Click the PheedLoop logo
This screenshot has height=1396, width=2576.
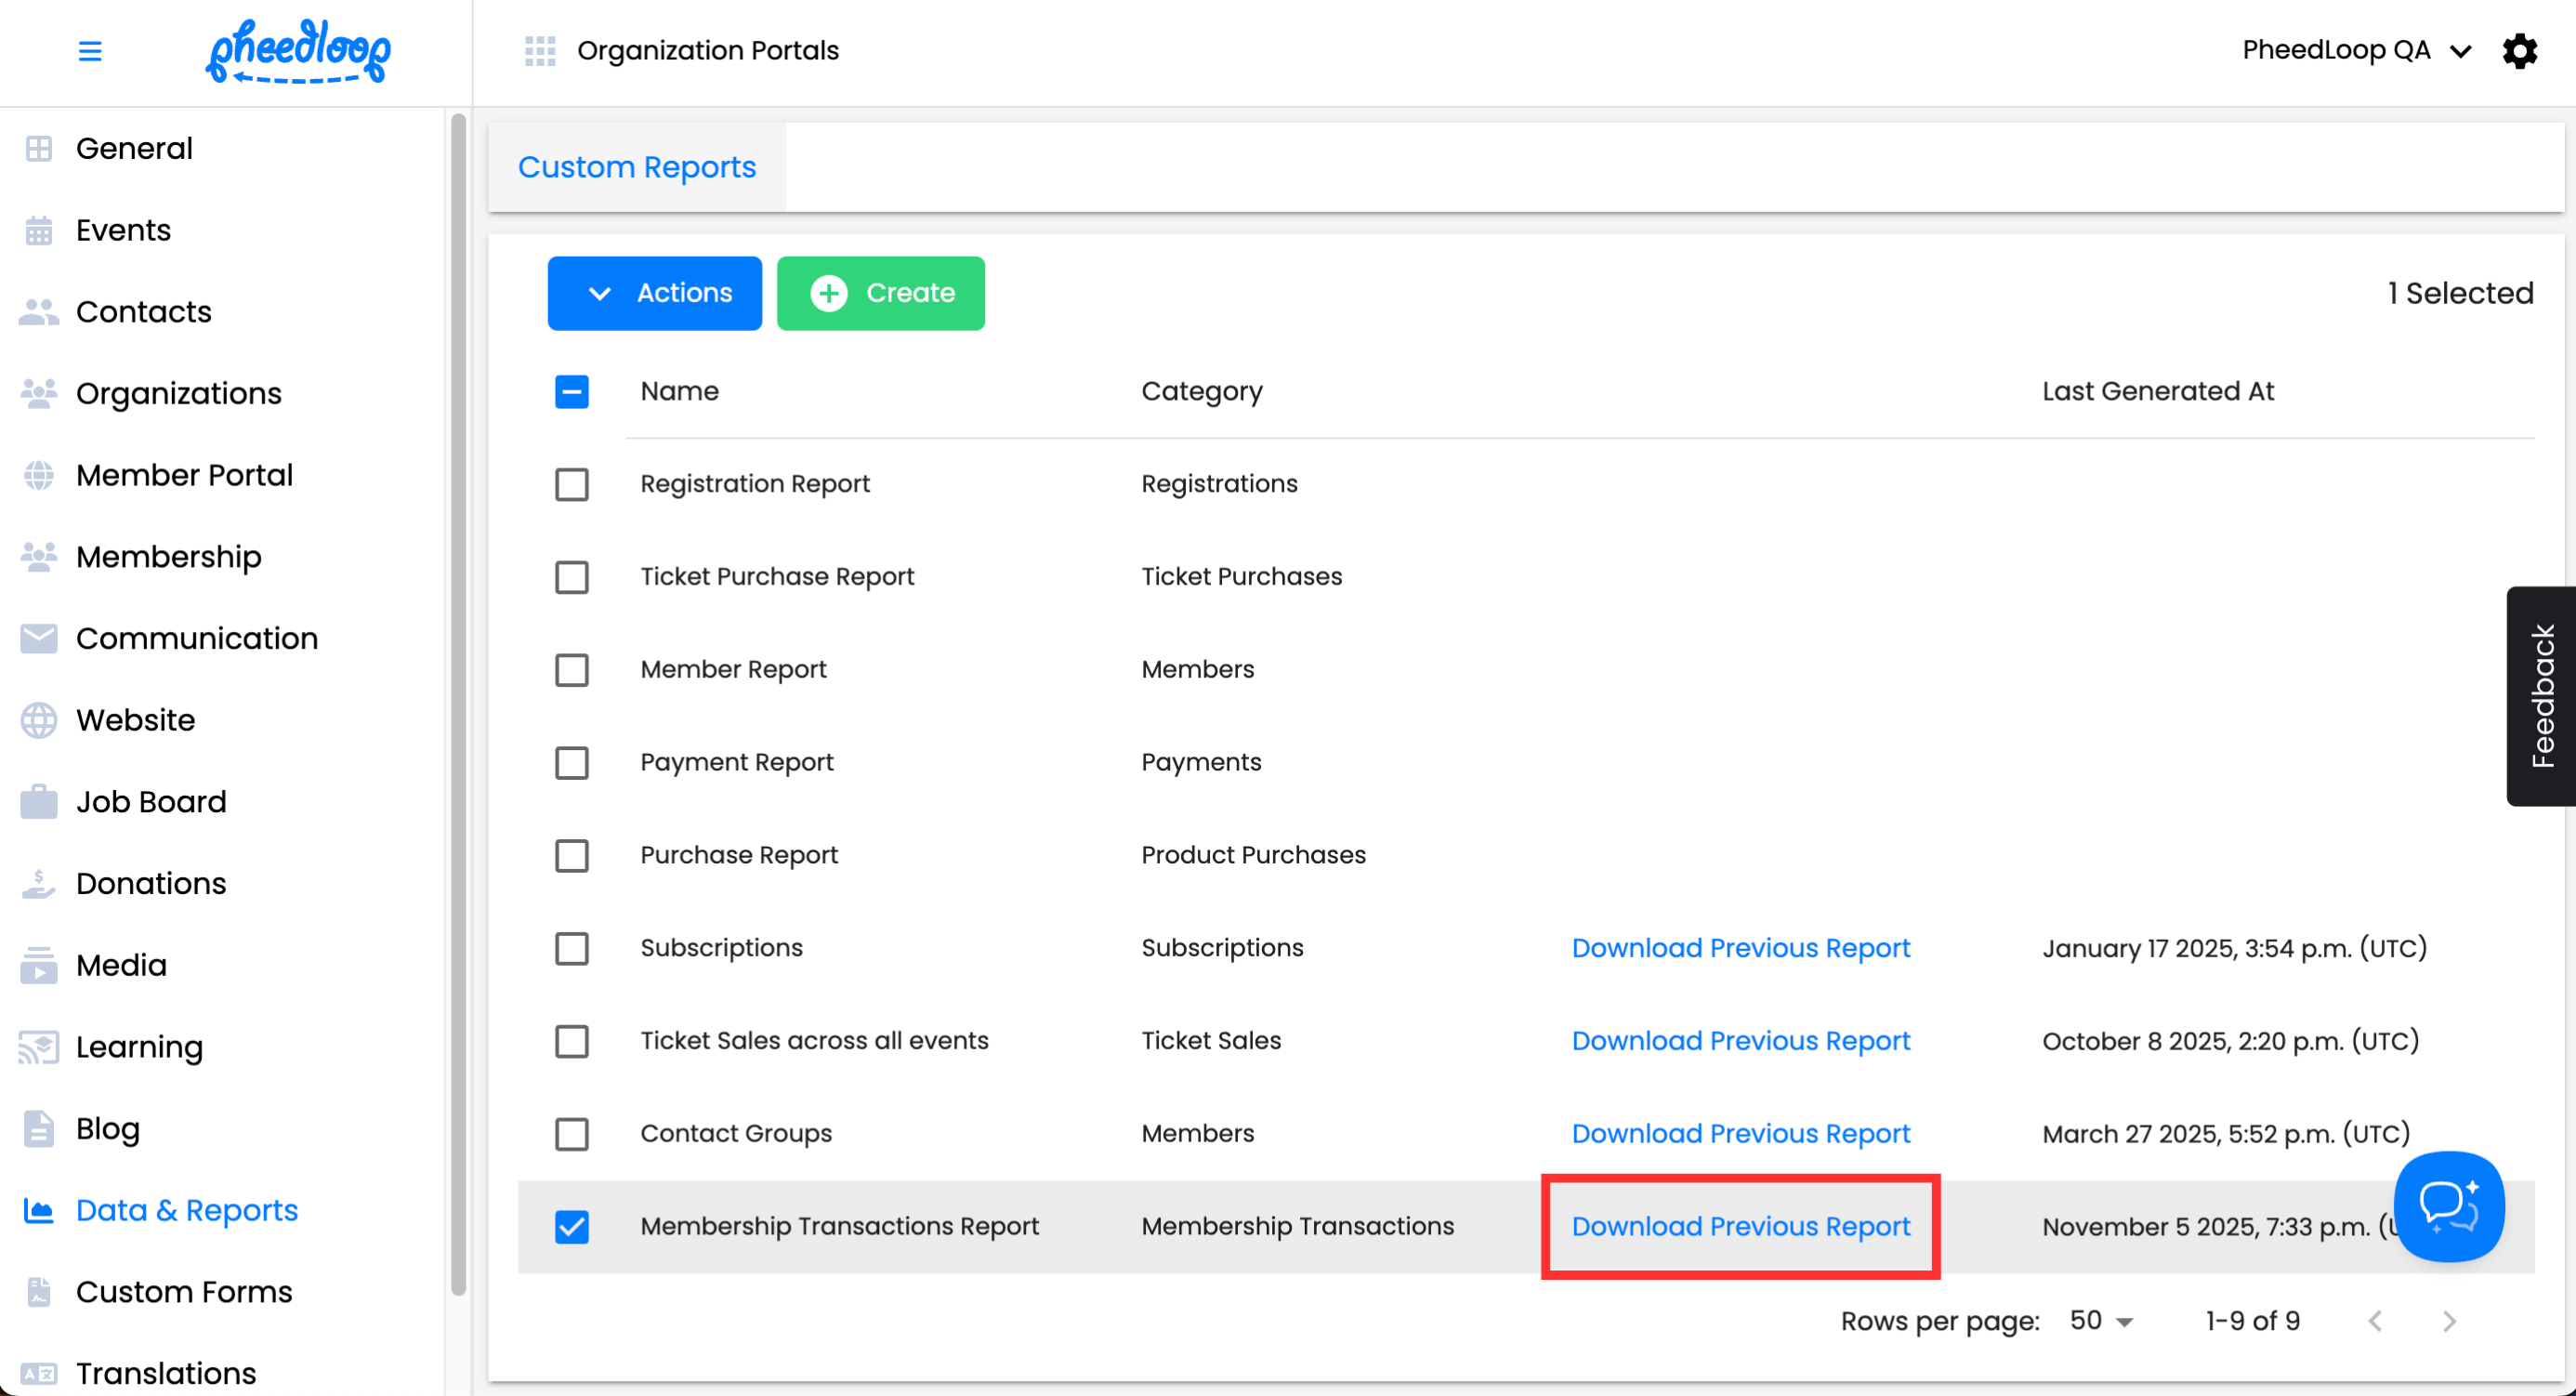coord(298,51)
